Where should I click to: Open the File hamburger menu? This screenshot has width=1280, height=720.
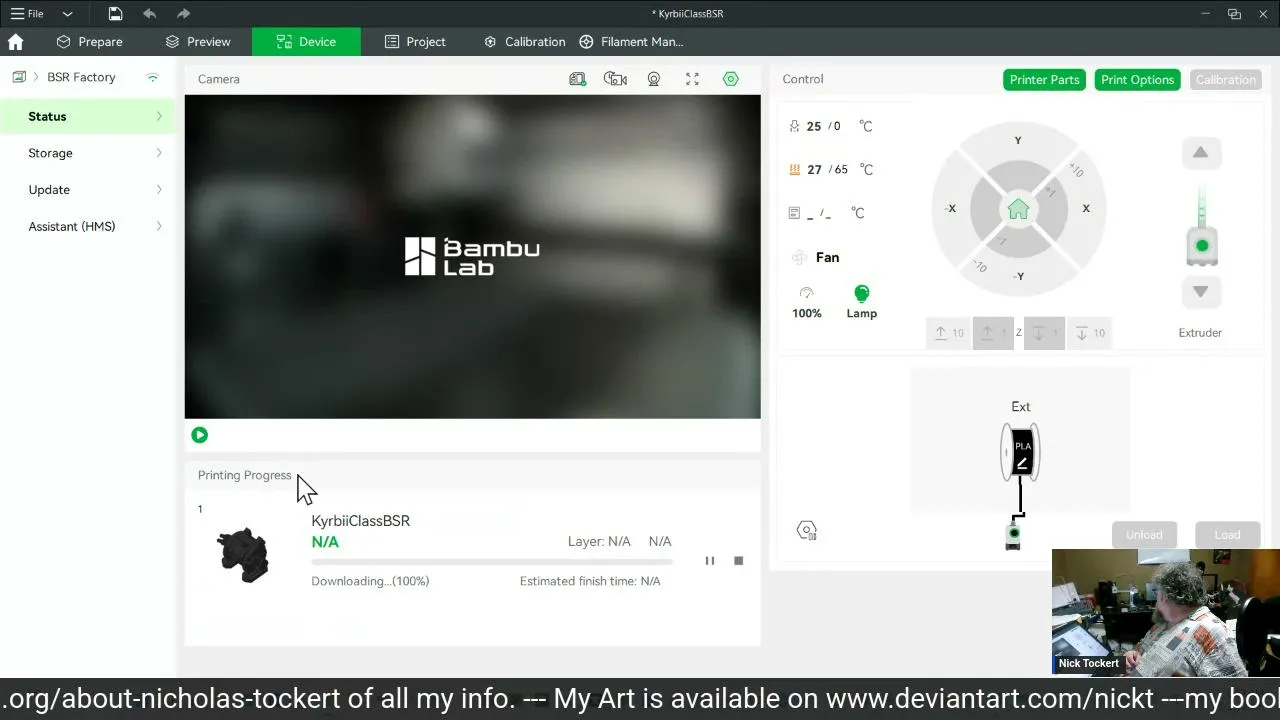point(27,14)
